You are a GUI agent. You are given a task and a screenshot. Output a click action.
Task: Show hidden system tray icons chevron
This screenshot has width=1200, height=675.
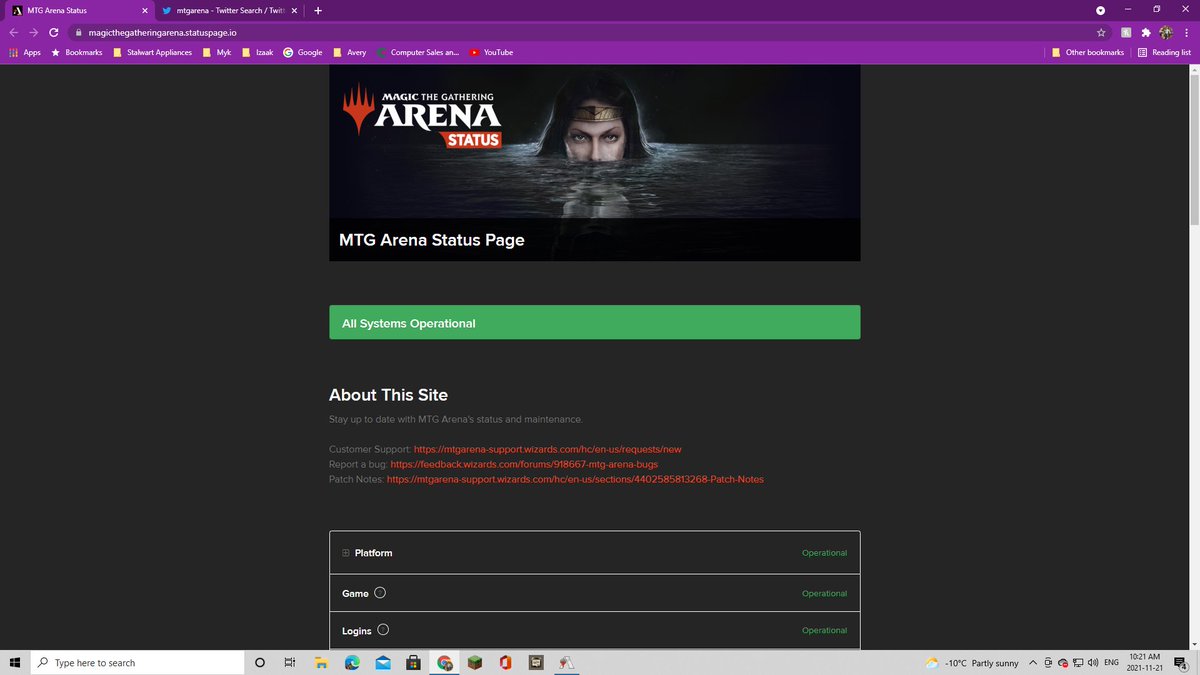point(1033,663)
